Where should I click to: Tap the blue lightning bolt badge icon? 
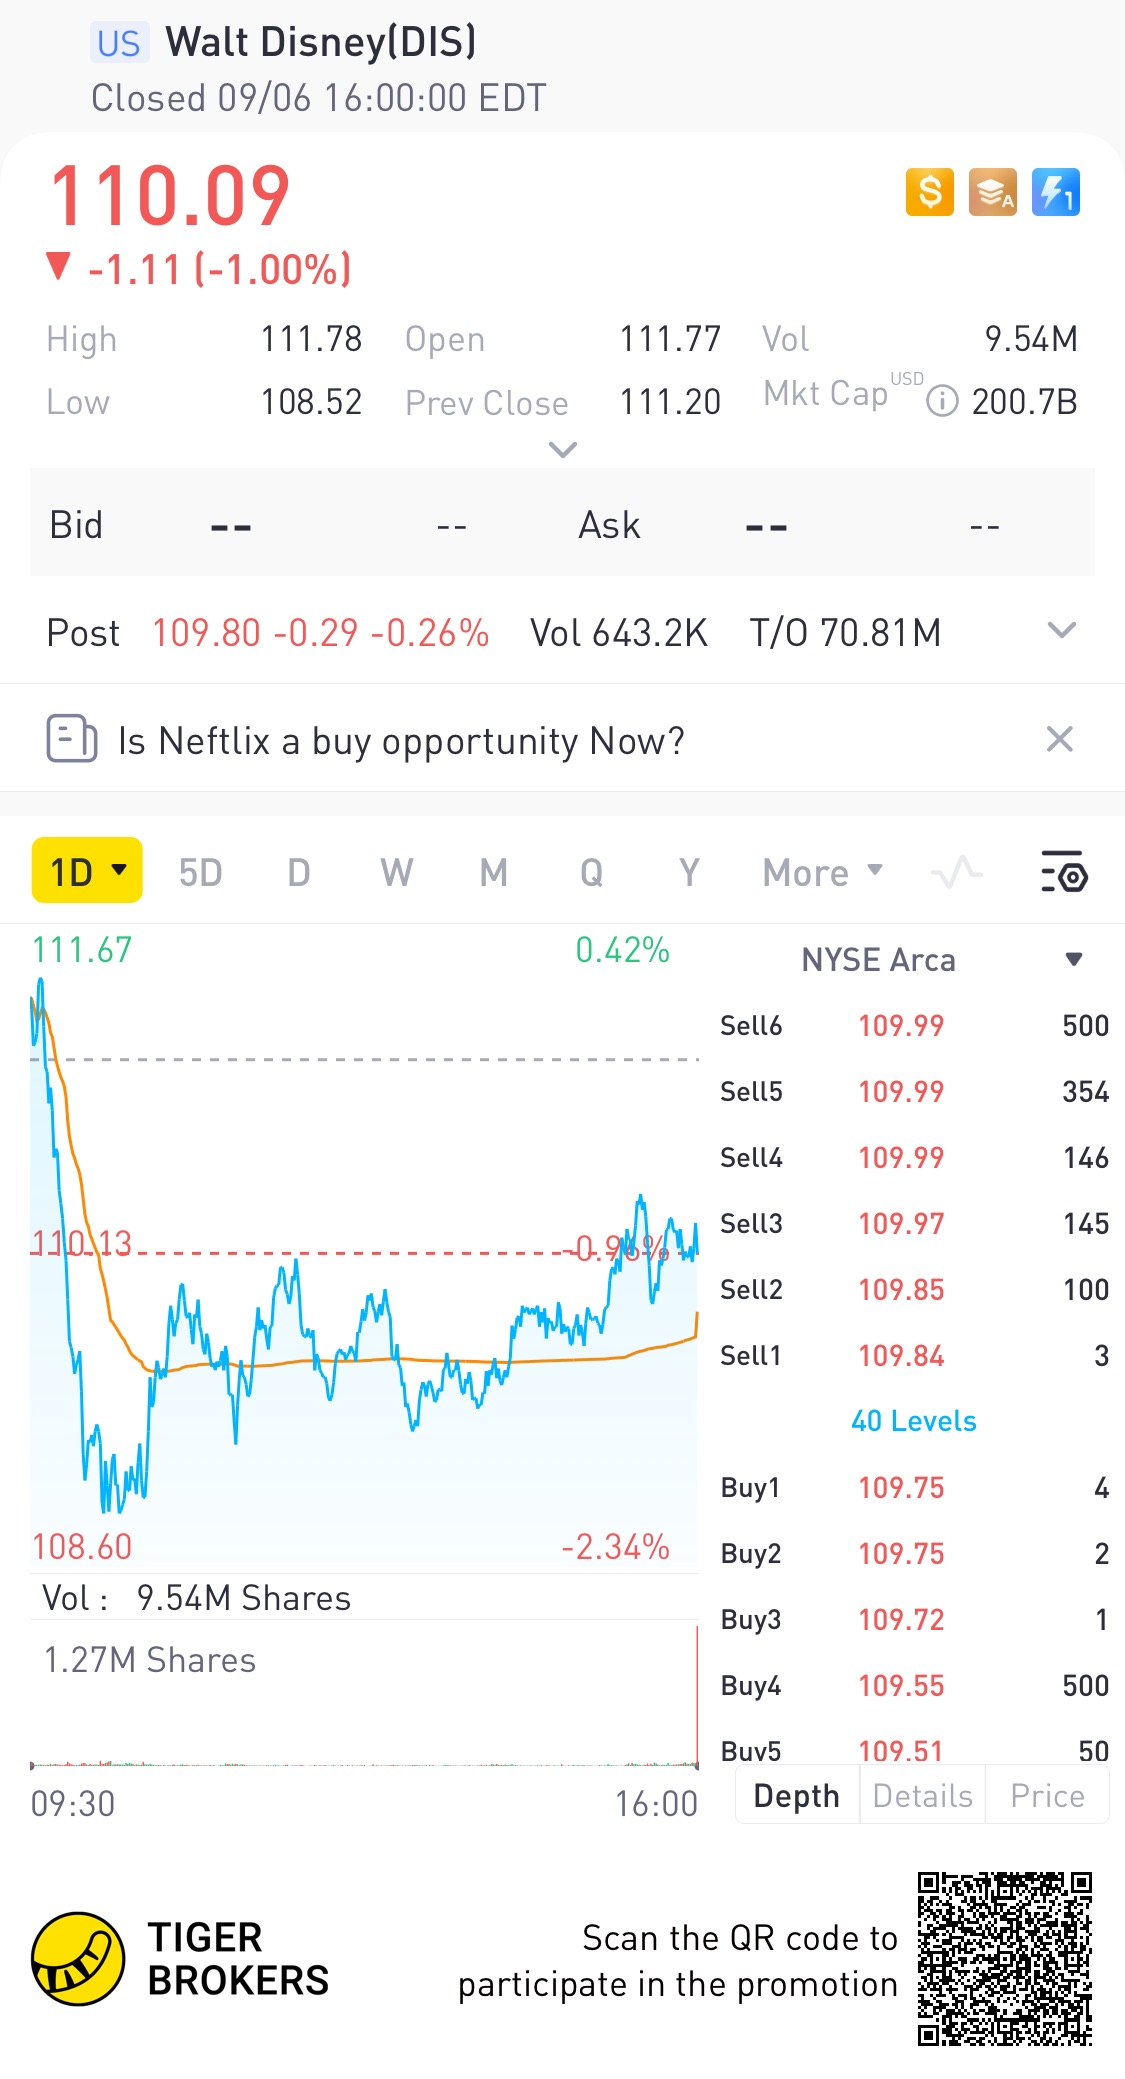(x=1055, y=192)
